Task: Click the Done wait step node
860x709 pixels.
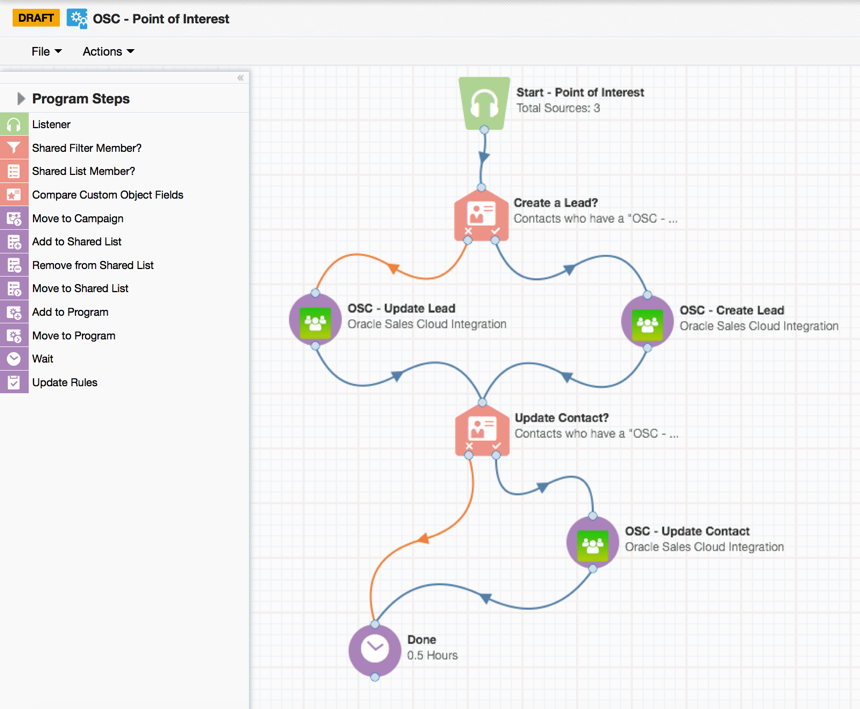Action: click(x=375, y=649)
